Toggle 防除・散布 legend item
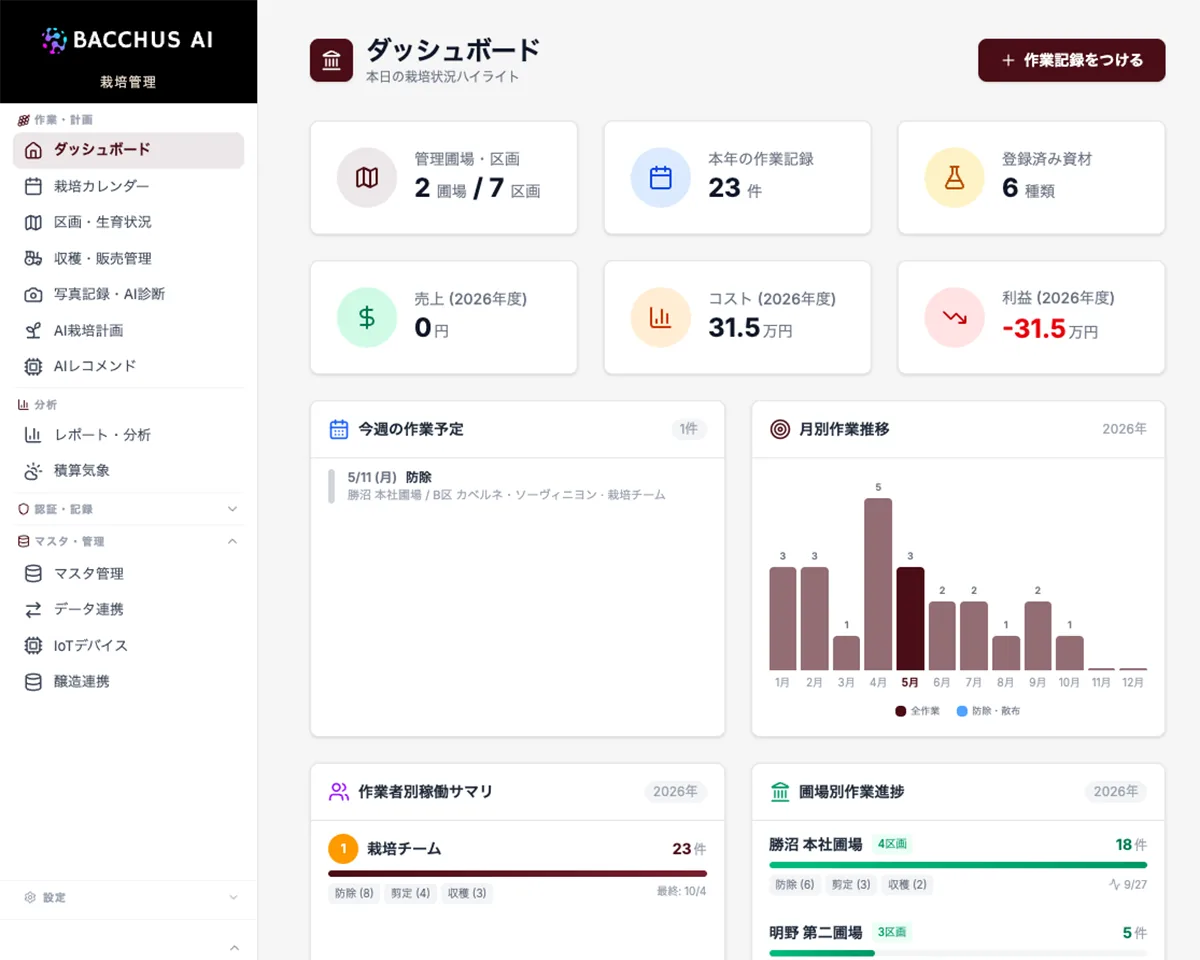1200x960 pixels. pyautogui.click(x=989, y=711)
